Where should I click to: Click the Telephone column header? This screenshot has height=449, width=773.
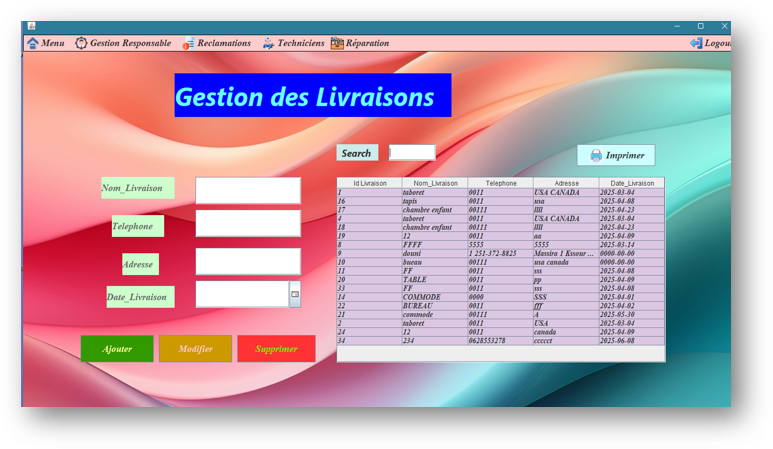tap(501, 183)
